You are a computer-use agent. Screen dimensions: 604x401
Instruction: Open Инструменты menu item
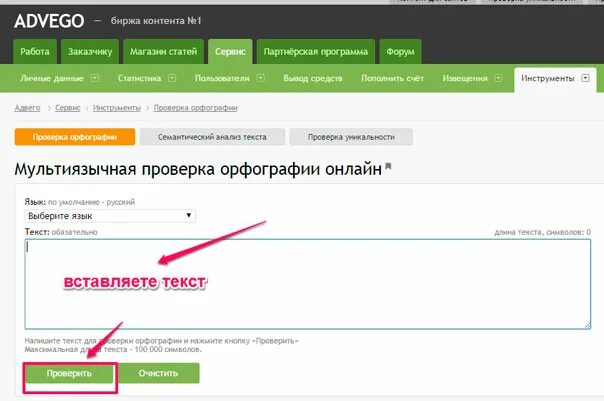(547, 78)
